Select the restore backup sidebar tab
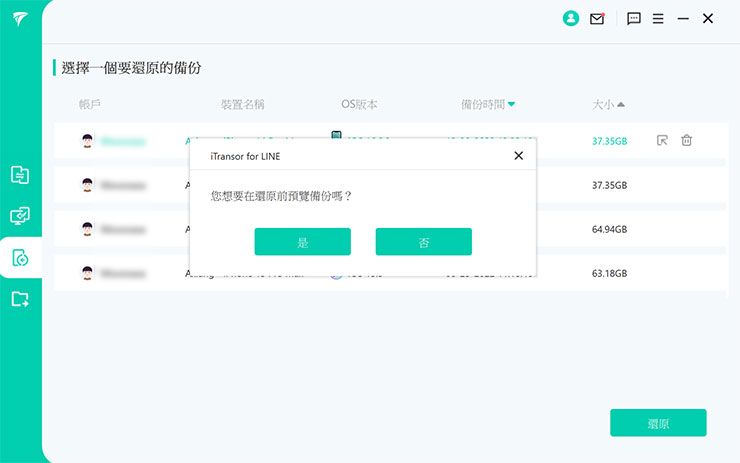This screenshot has width=740, height=463. (20, 258)
